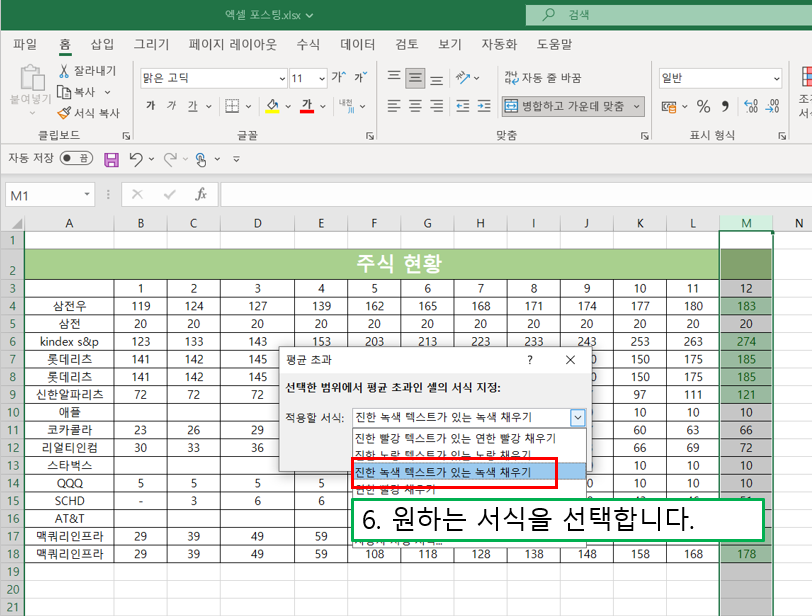Click the increase decimal icon
This screenshot has height=616, width=812.
tap(751, 106)
